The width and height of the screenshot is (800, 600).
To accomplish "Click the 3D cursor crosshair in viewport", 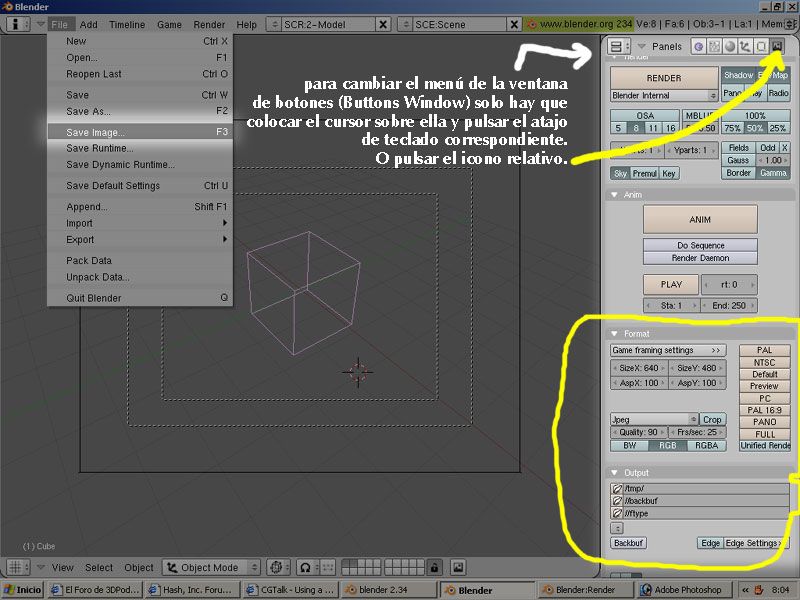I will click(358, 372).
